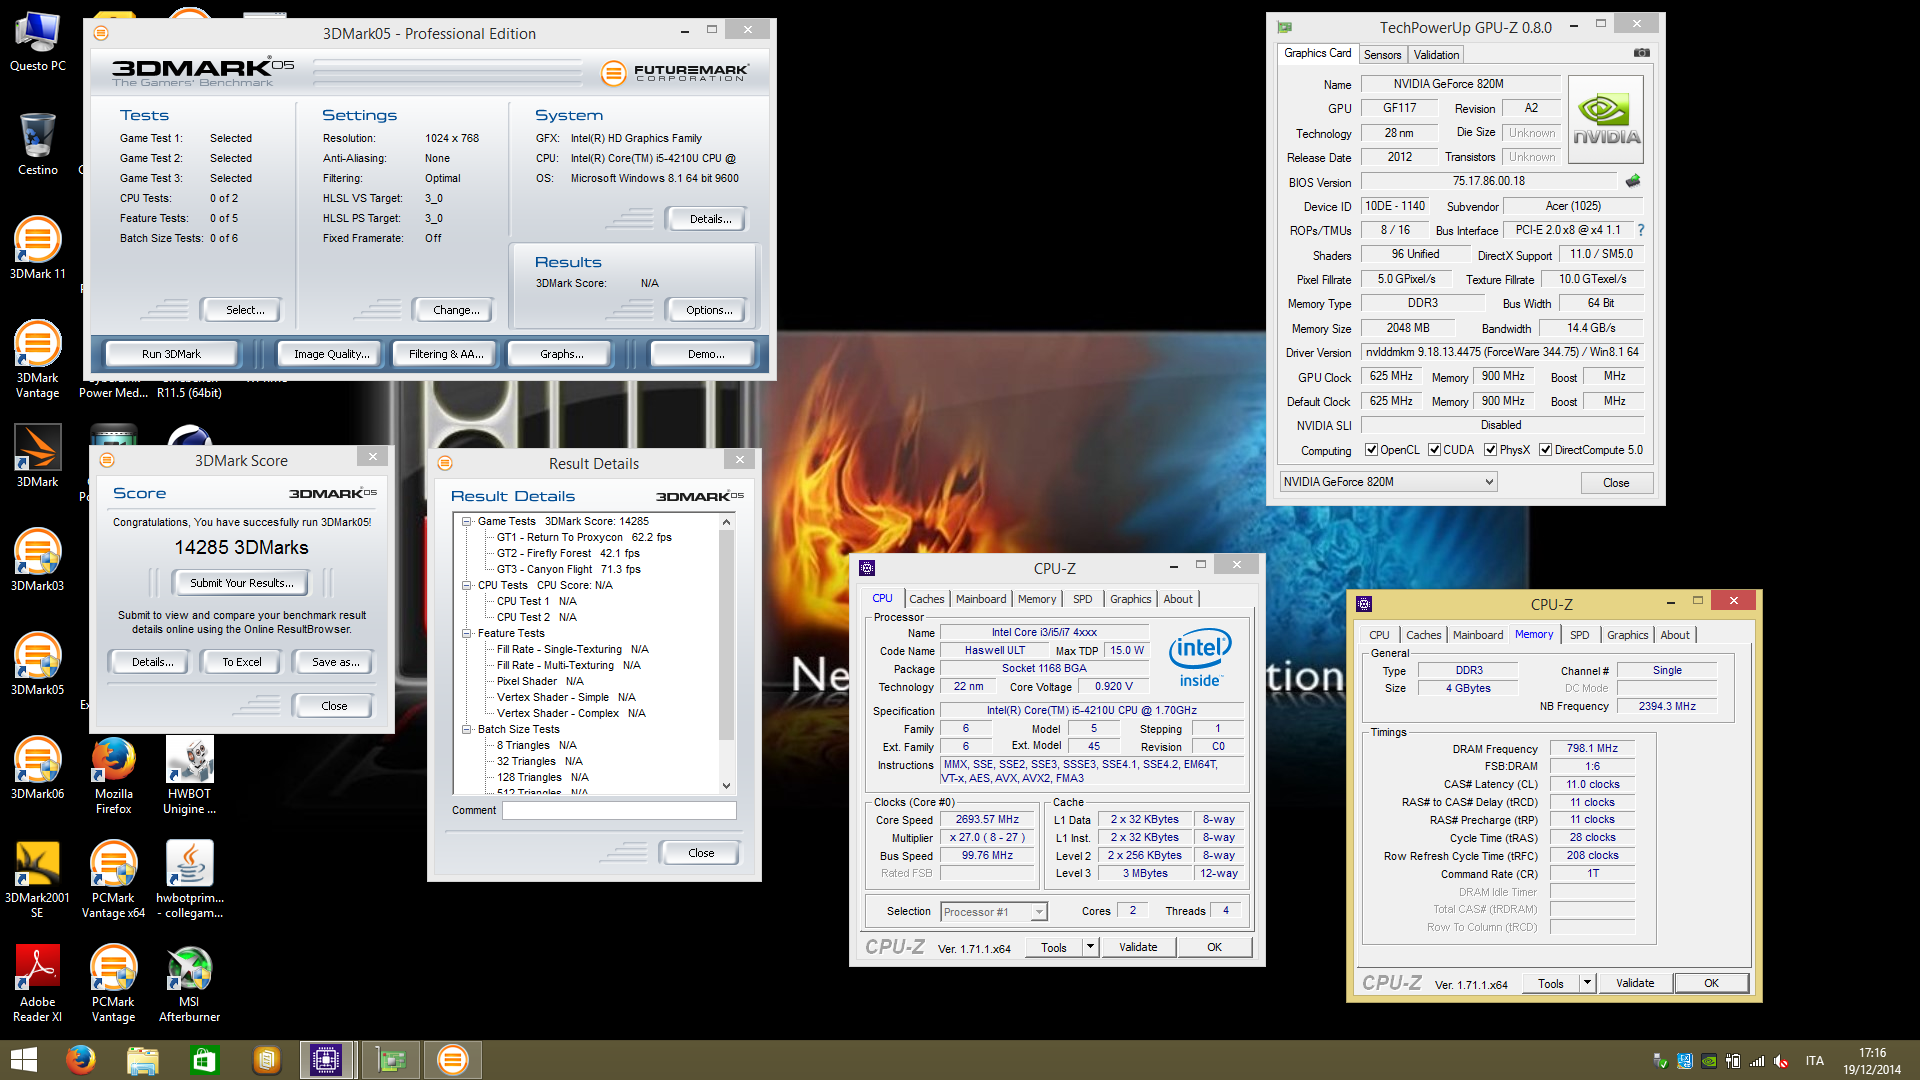Launch the 3DMark03 desktop shortcut
Image resolution: width=1920 pixels, height=1080 pixels.
37,559
